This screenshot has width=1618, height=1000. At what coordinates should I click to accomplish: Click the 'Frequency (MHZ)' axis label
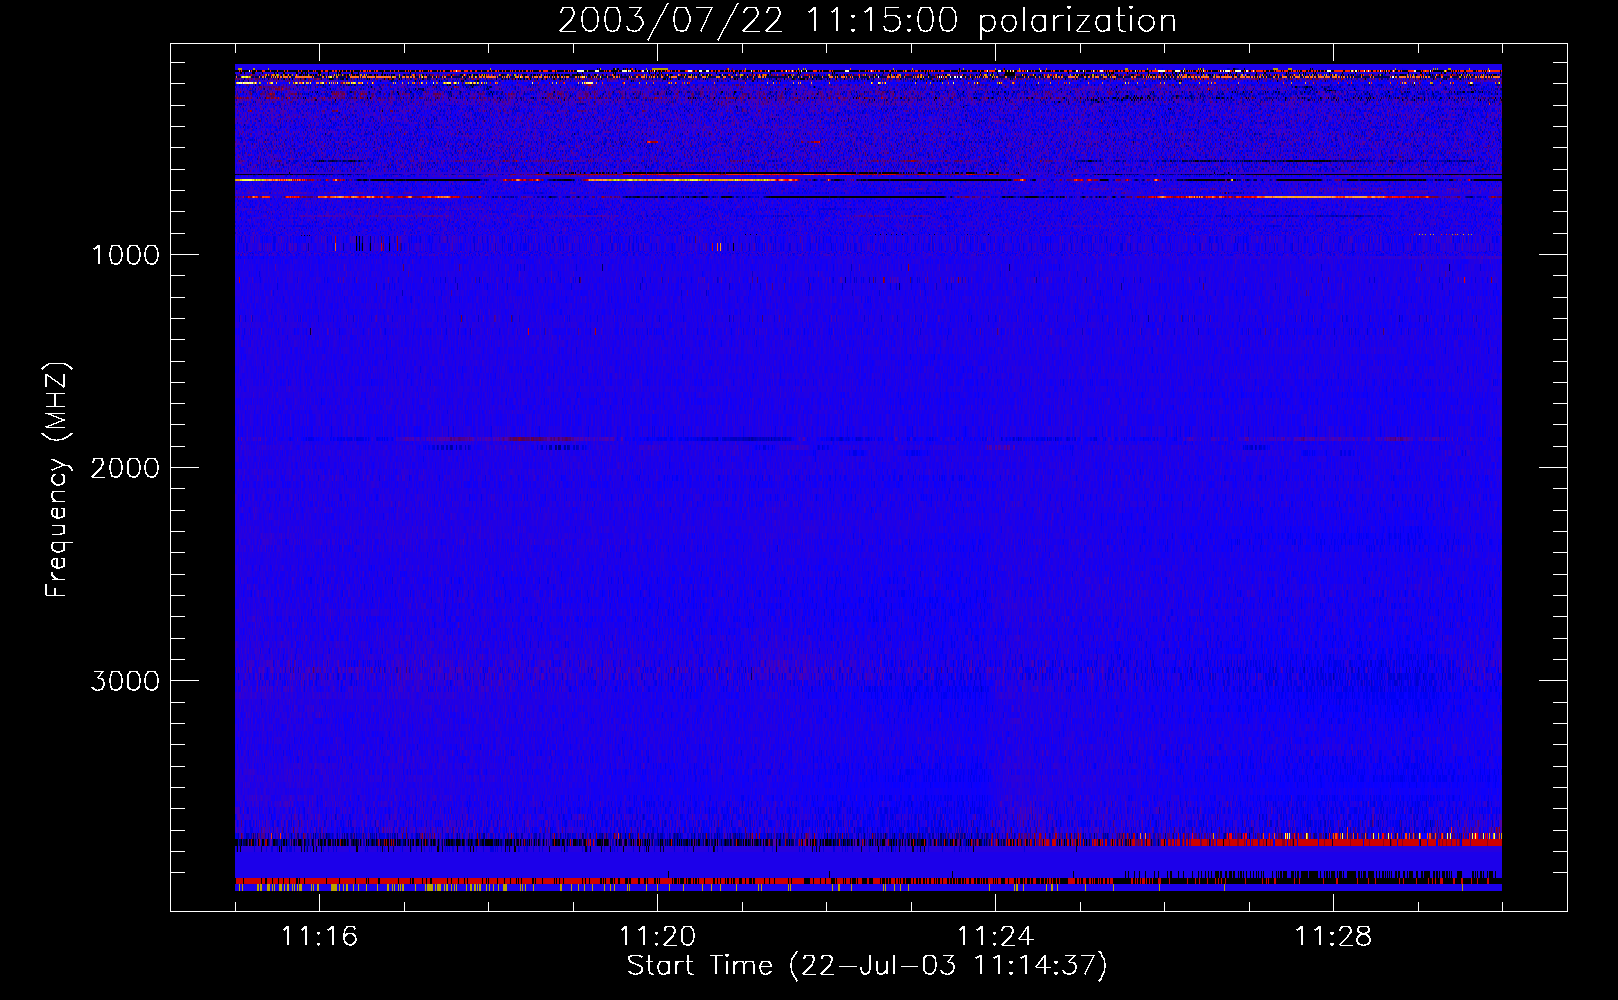(x=57, y=480)
